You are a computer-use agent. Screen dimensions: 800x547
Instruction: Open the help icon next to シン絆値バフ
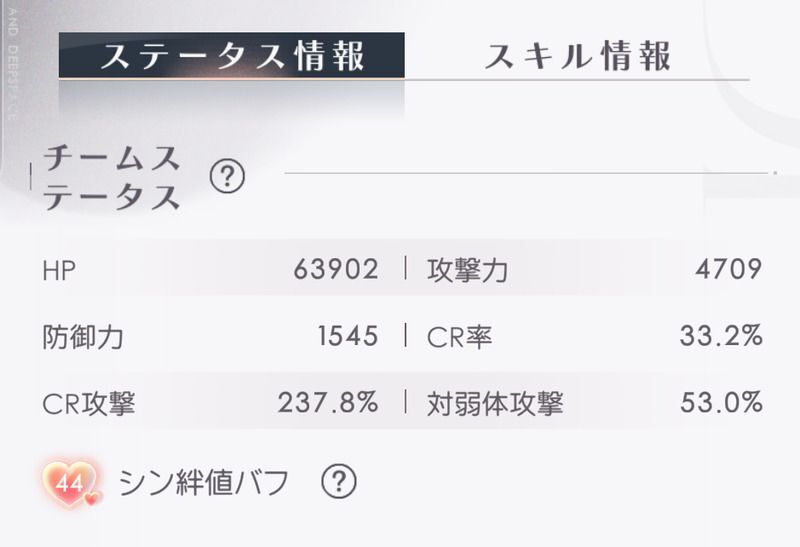[339, 482]
